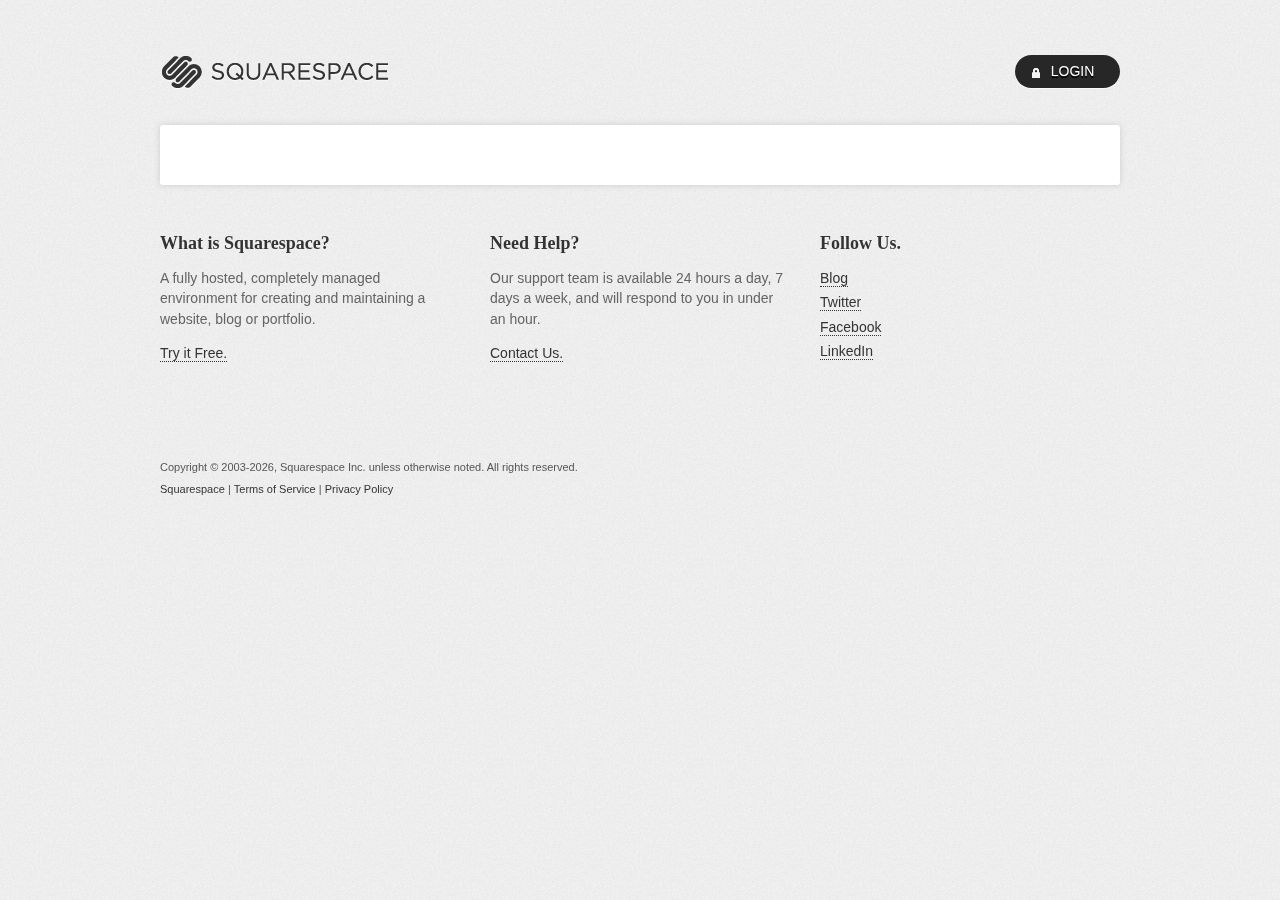Select the 'What is Squarespace?' heading

coord(245,243)
